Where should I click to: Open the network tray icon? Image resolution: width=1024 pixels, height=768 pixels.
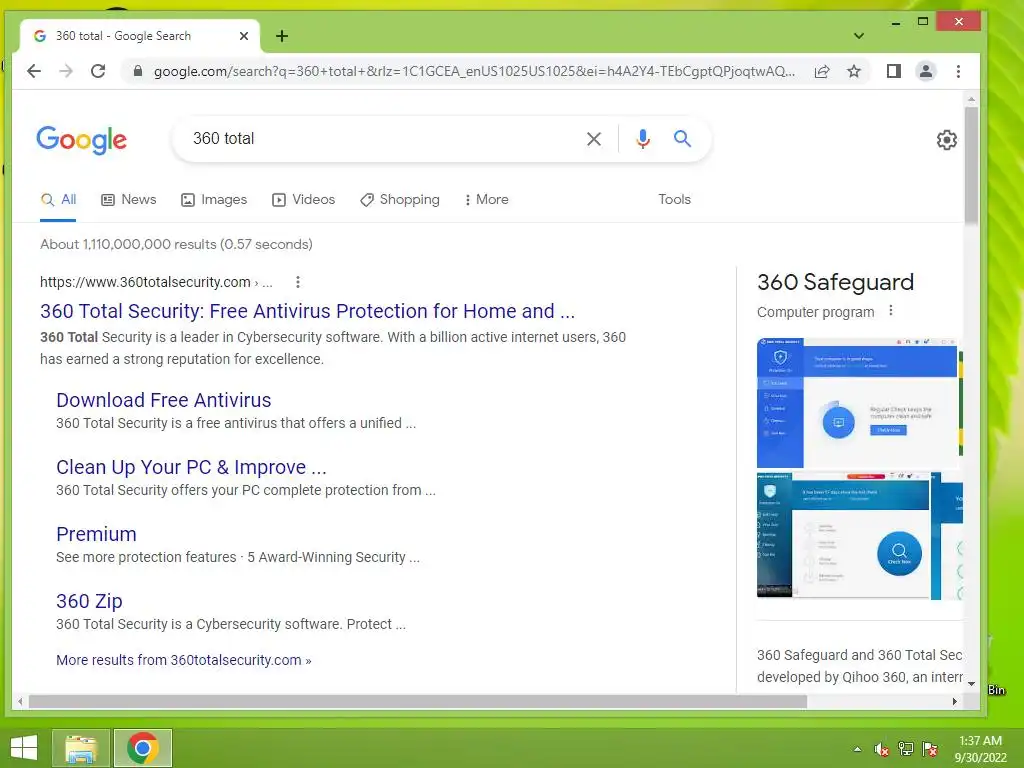coord(906,749)
